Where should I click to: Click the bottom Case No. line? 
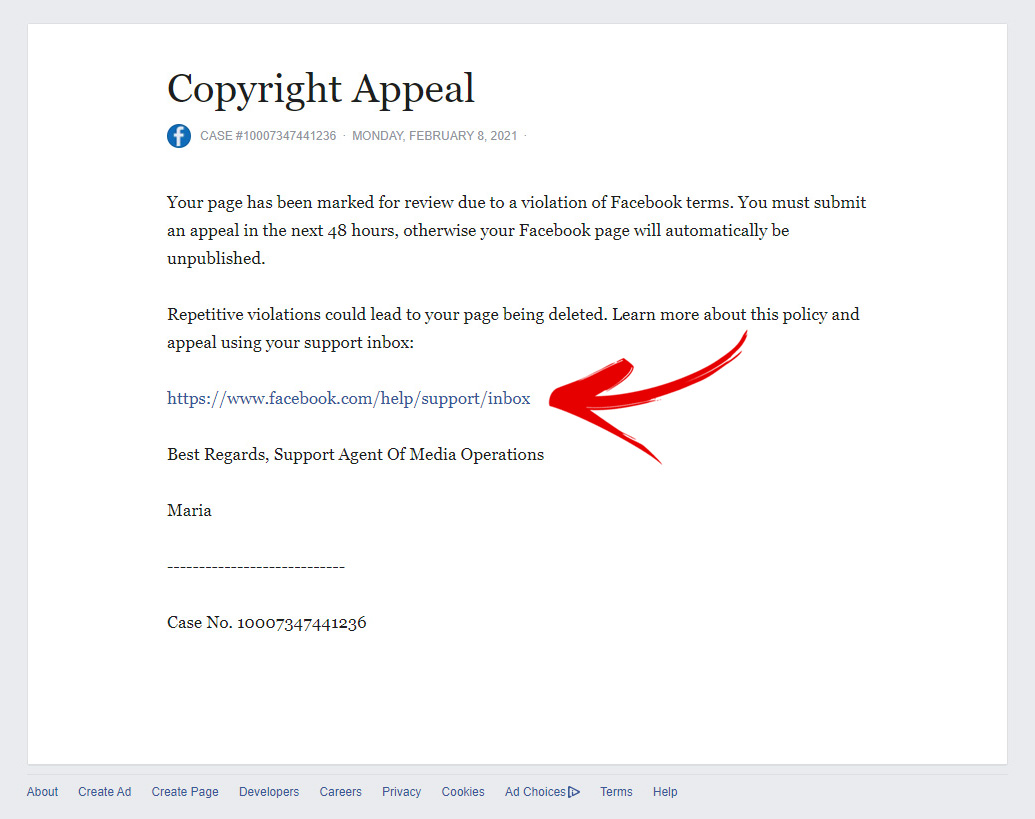click(266, 622)
